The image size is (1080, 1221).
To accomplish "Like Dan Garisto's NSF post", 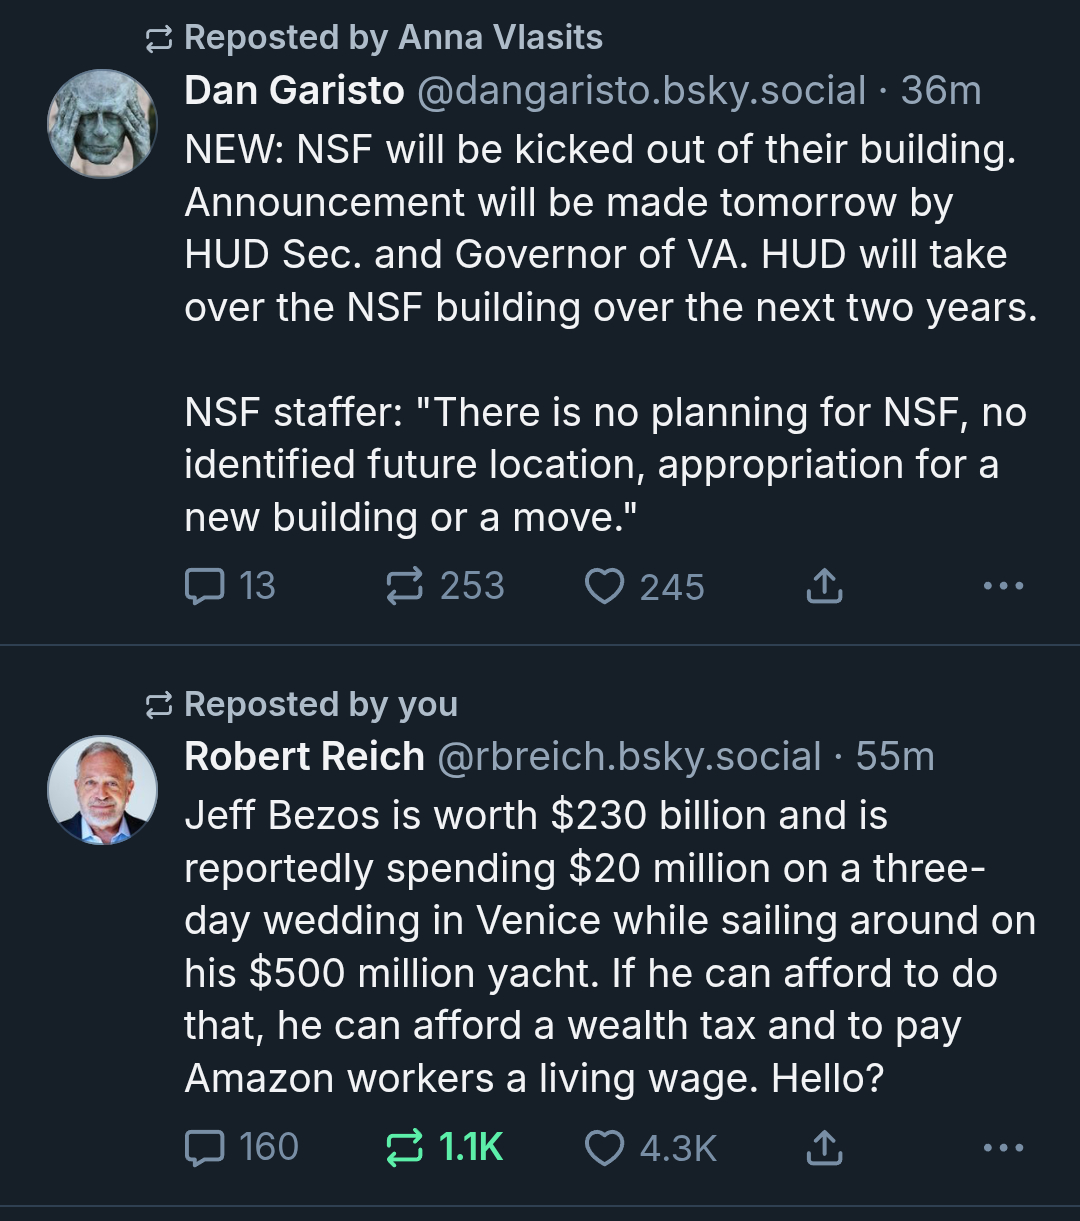I will pyautogui.click(x=604, y=586).
